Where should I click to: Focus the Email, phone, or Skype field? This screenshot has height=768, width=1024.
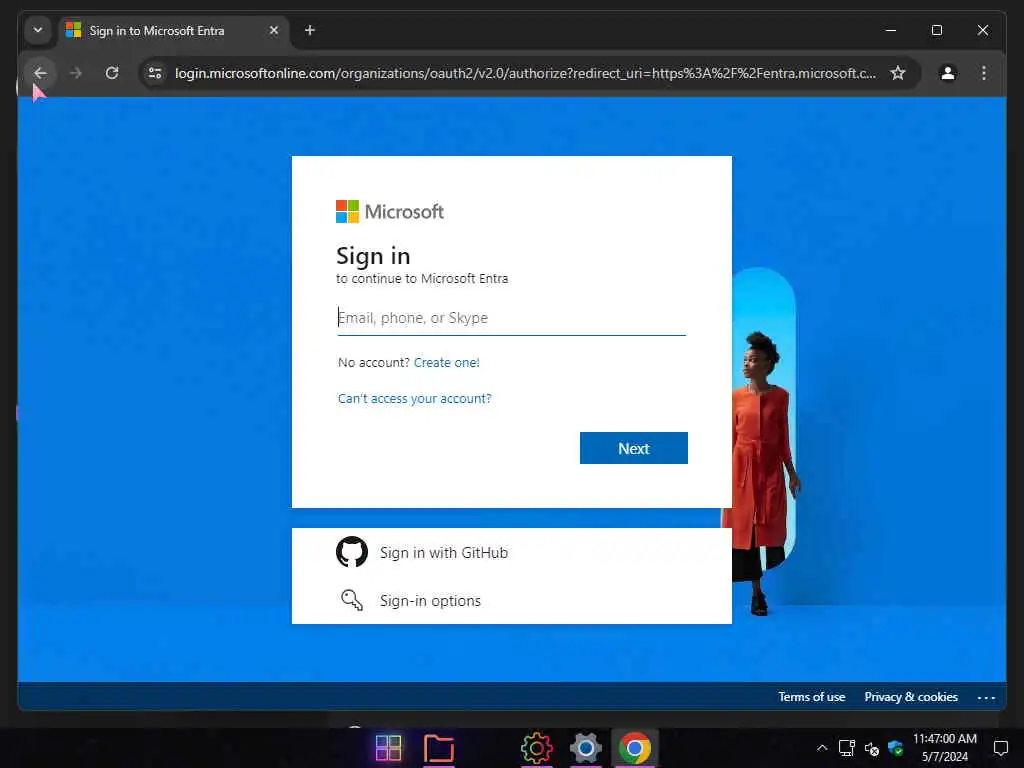[x=511, y=318]
